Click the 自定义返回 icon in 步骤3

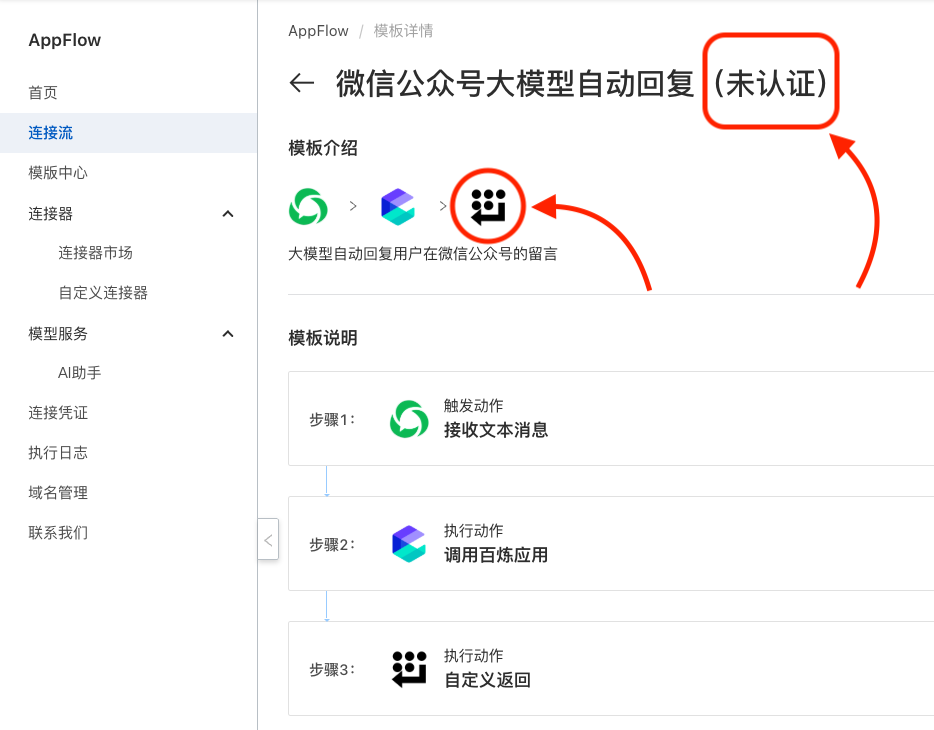pos(409,668)
